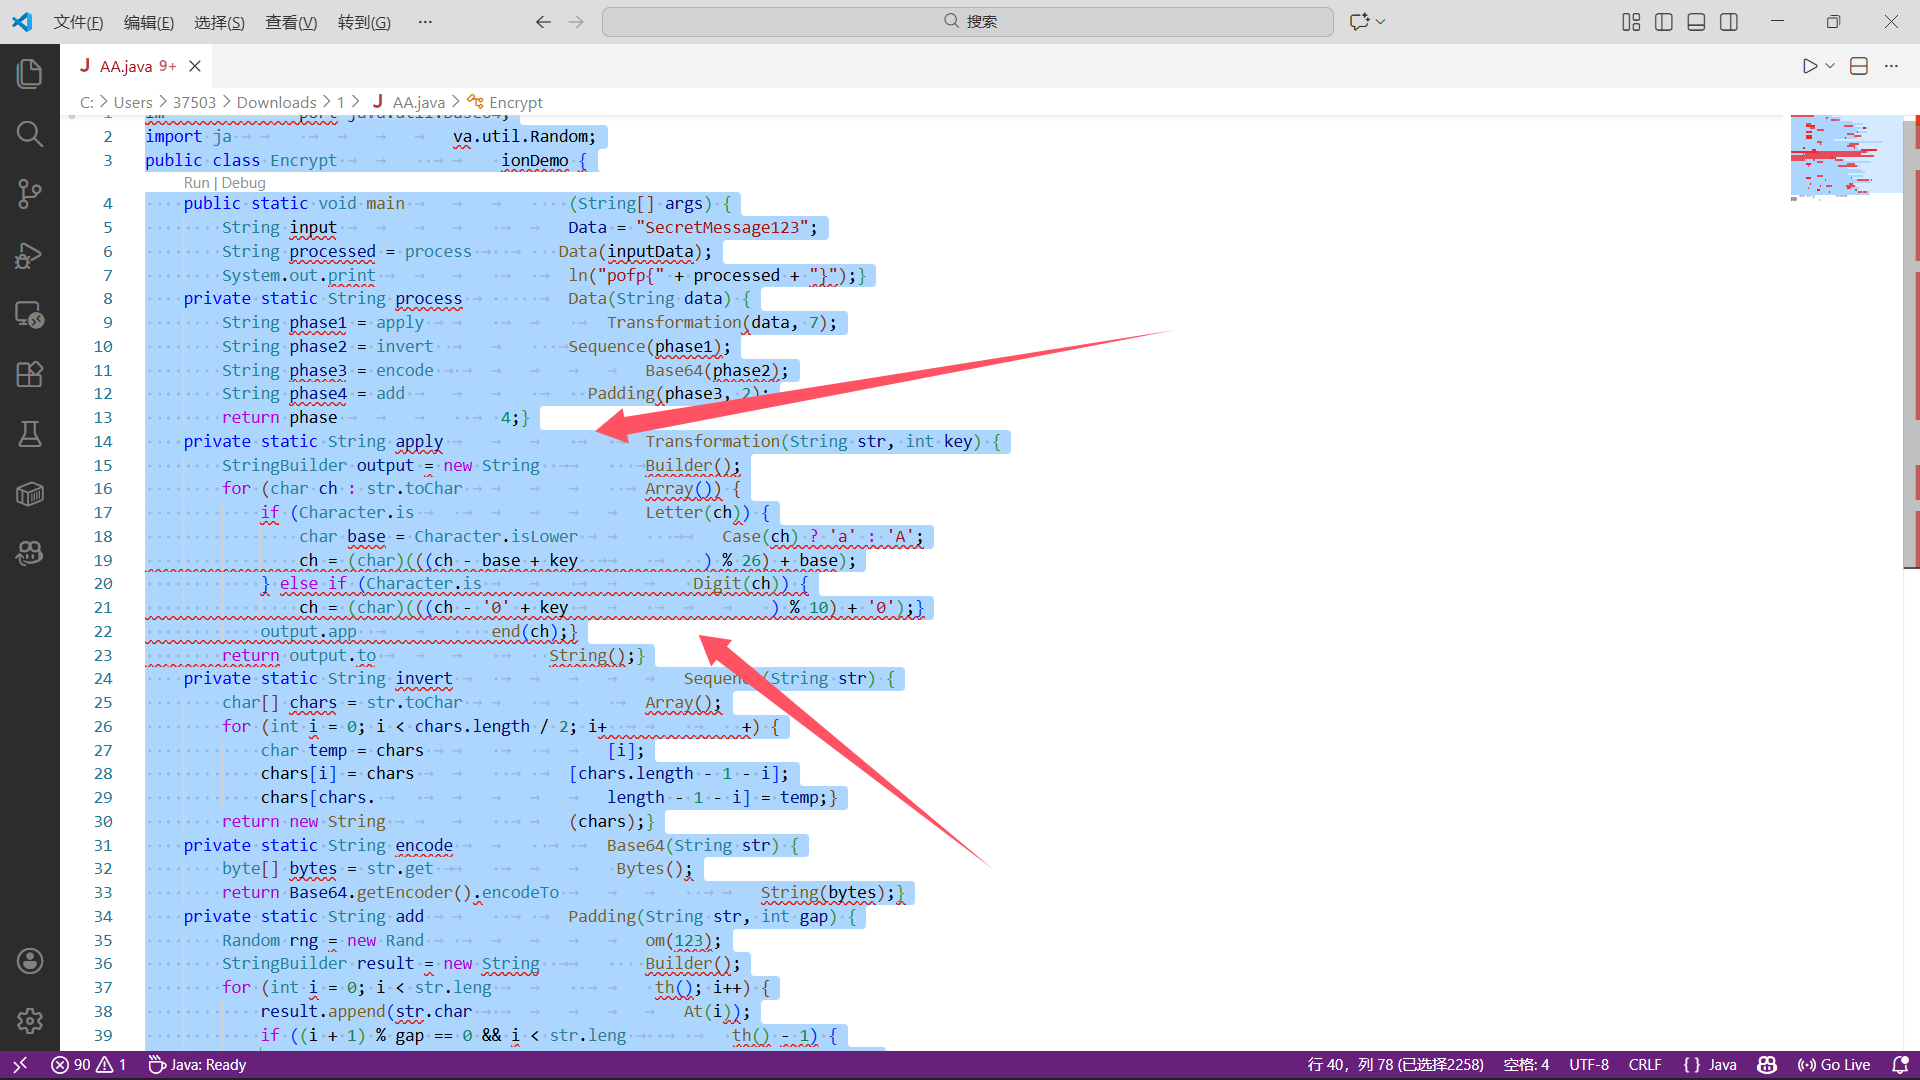Viewport: 1920px width, 1080px height.
Task: Open the Run and Debug view
Action: pyautogui.click(x=29, y=255)
